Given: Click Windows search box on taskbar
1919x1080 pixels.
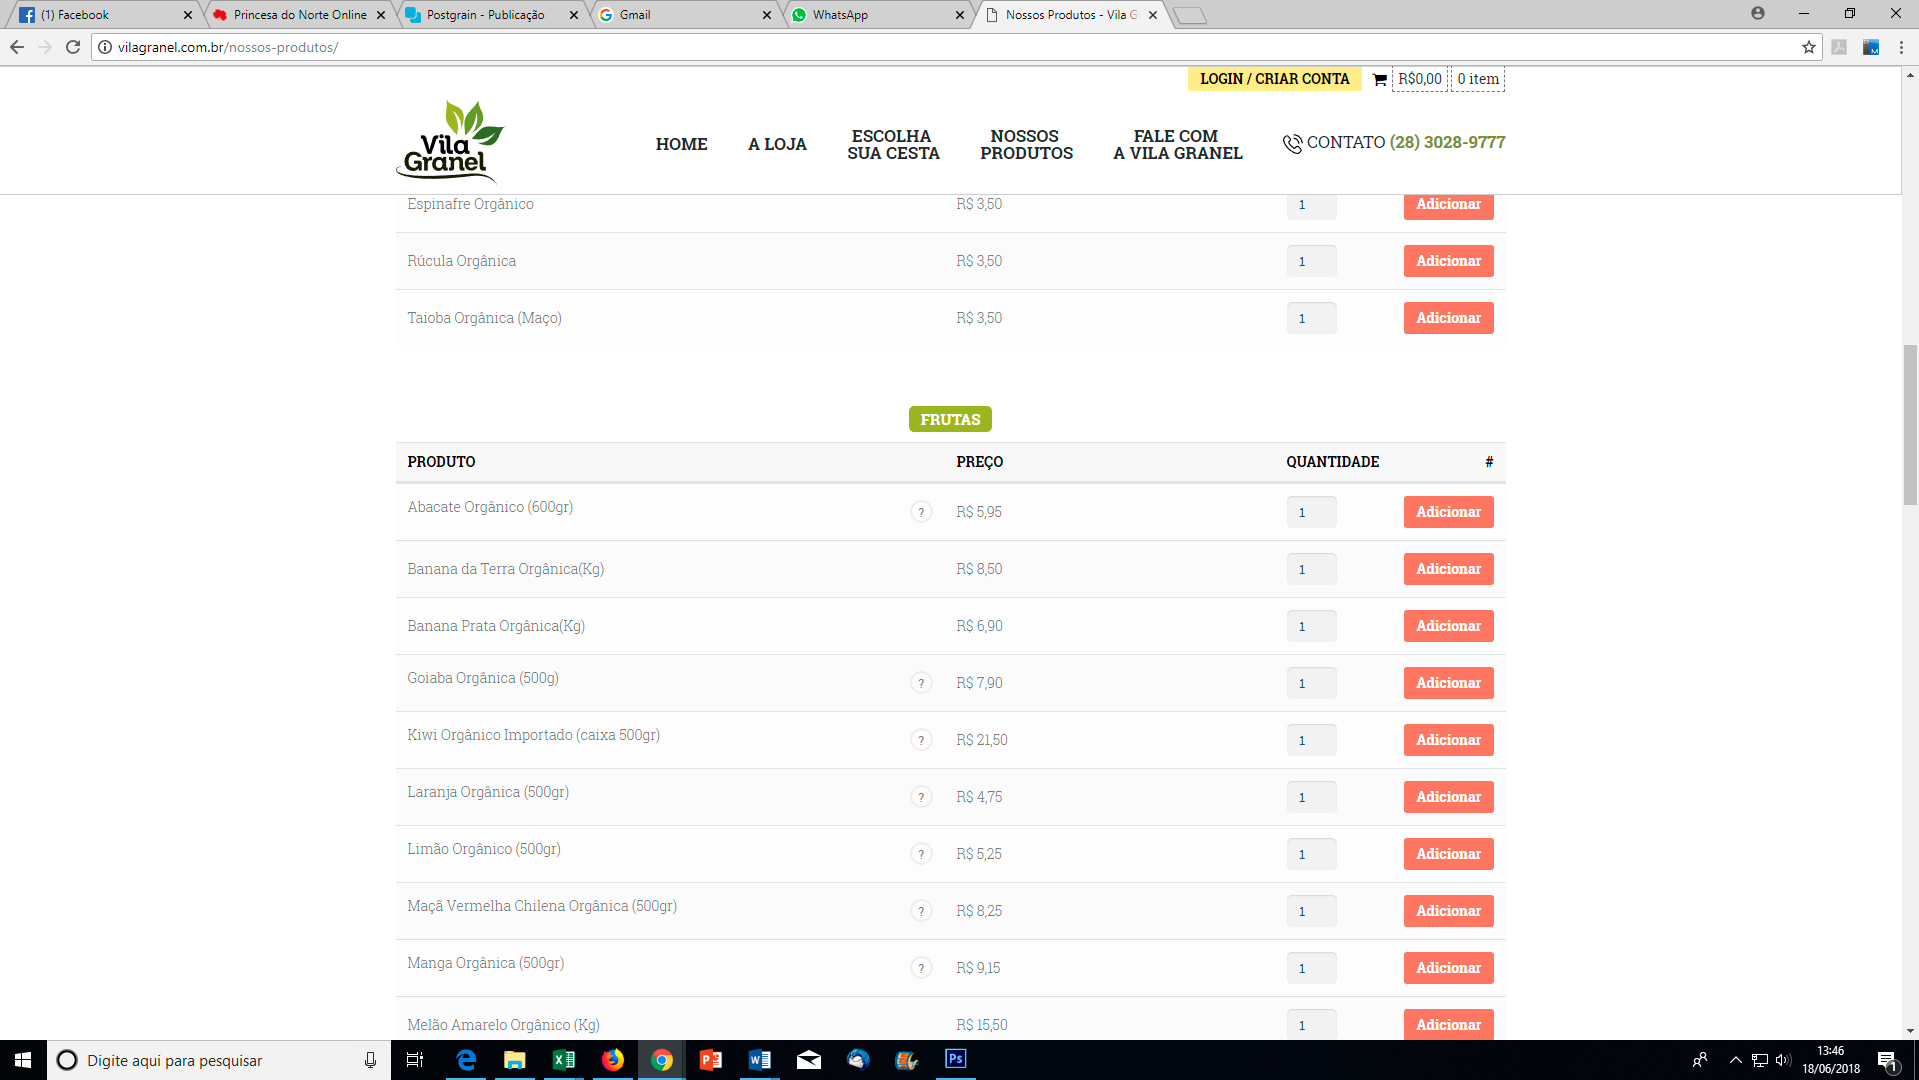Looking at the screenshot, I should [220, 1060].
